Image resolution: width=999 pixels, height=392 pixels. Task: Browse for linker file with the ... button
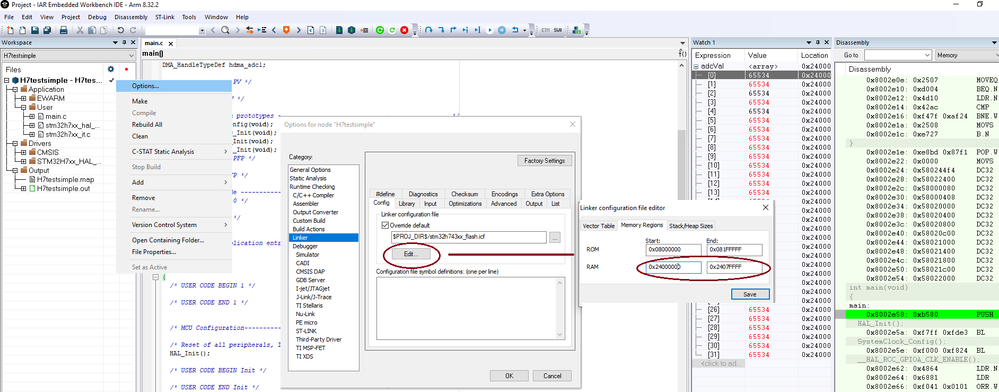point(555,237)
